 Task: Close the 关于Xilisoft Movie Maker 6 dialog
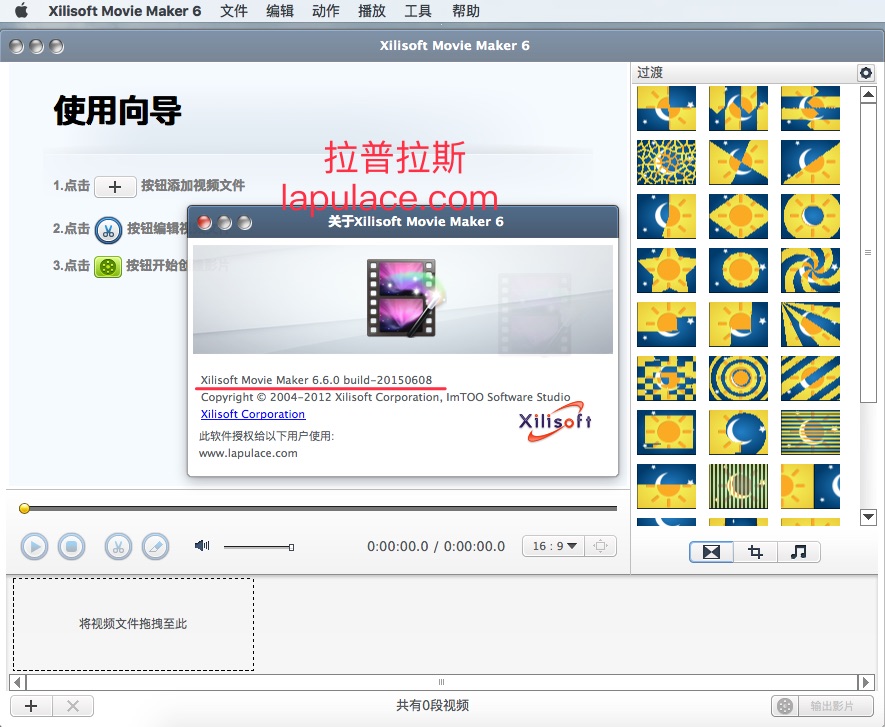pos(204,222)
